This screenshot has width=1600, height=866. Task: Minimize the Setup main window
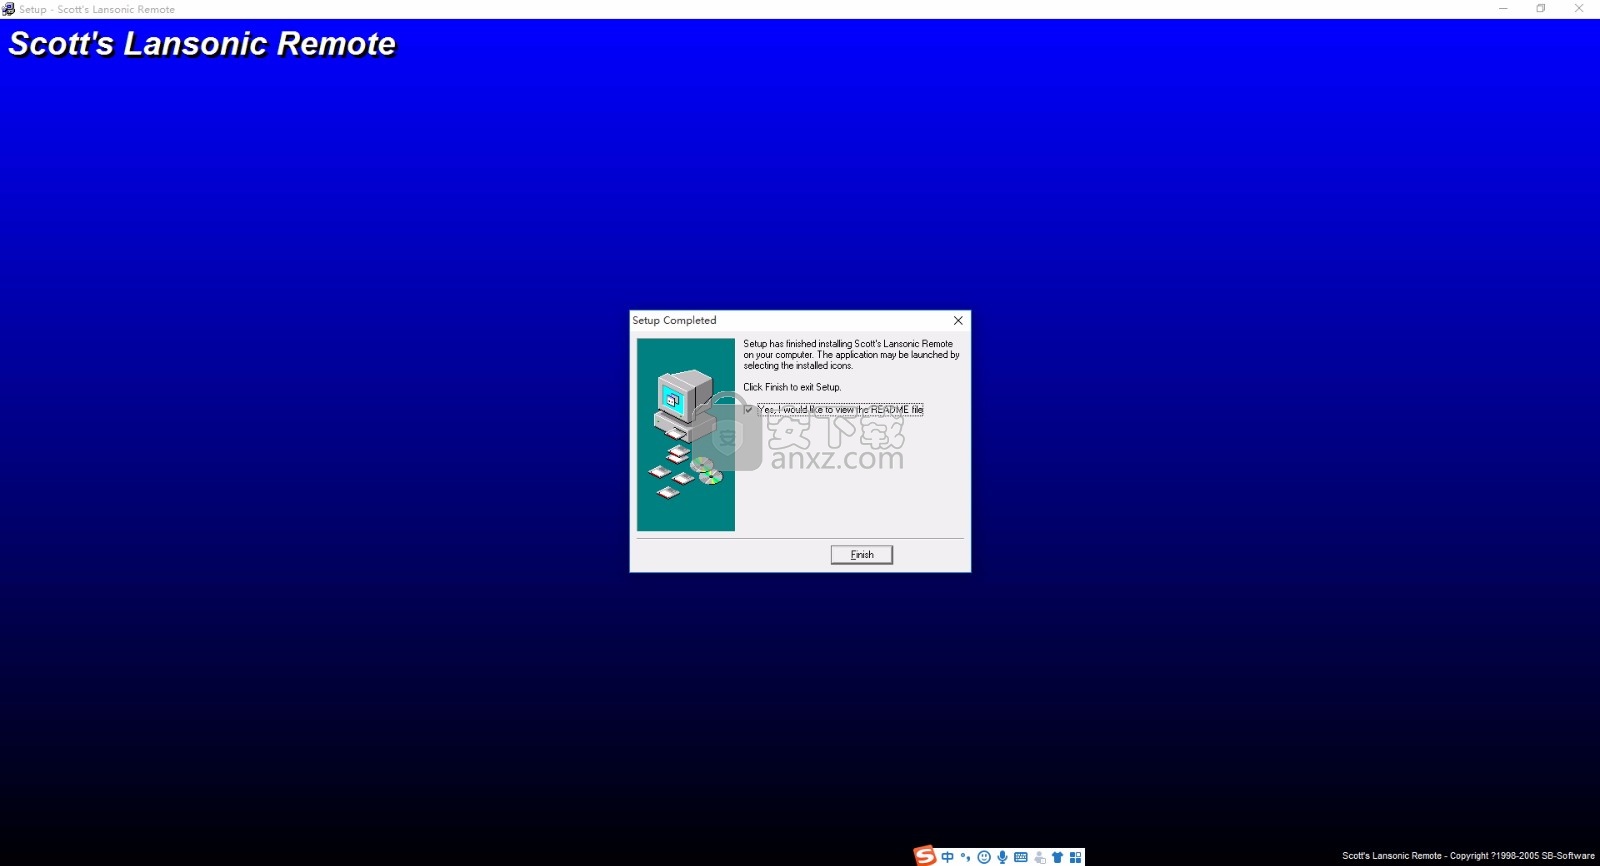coord(1503,9)
